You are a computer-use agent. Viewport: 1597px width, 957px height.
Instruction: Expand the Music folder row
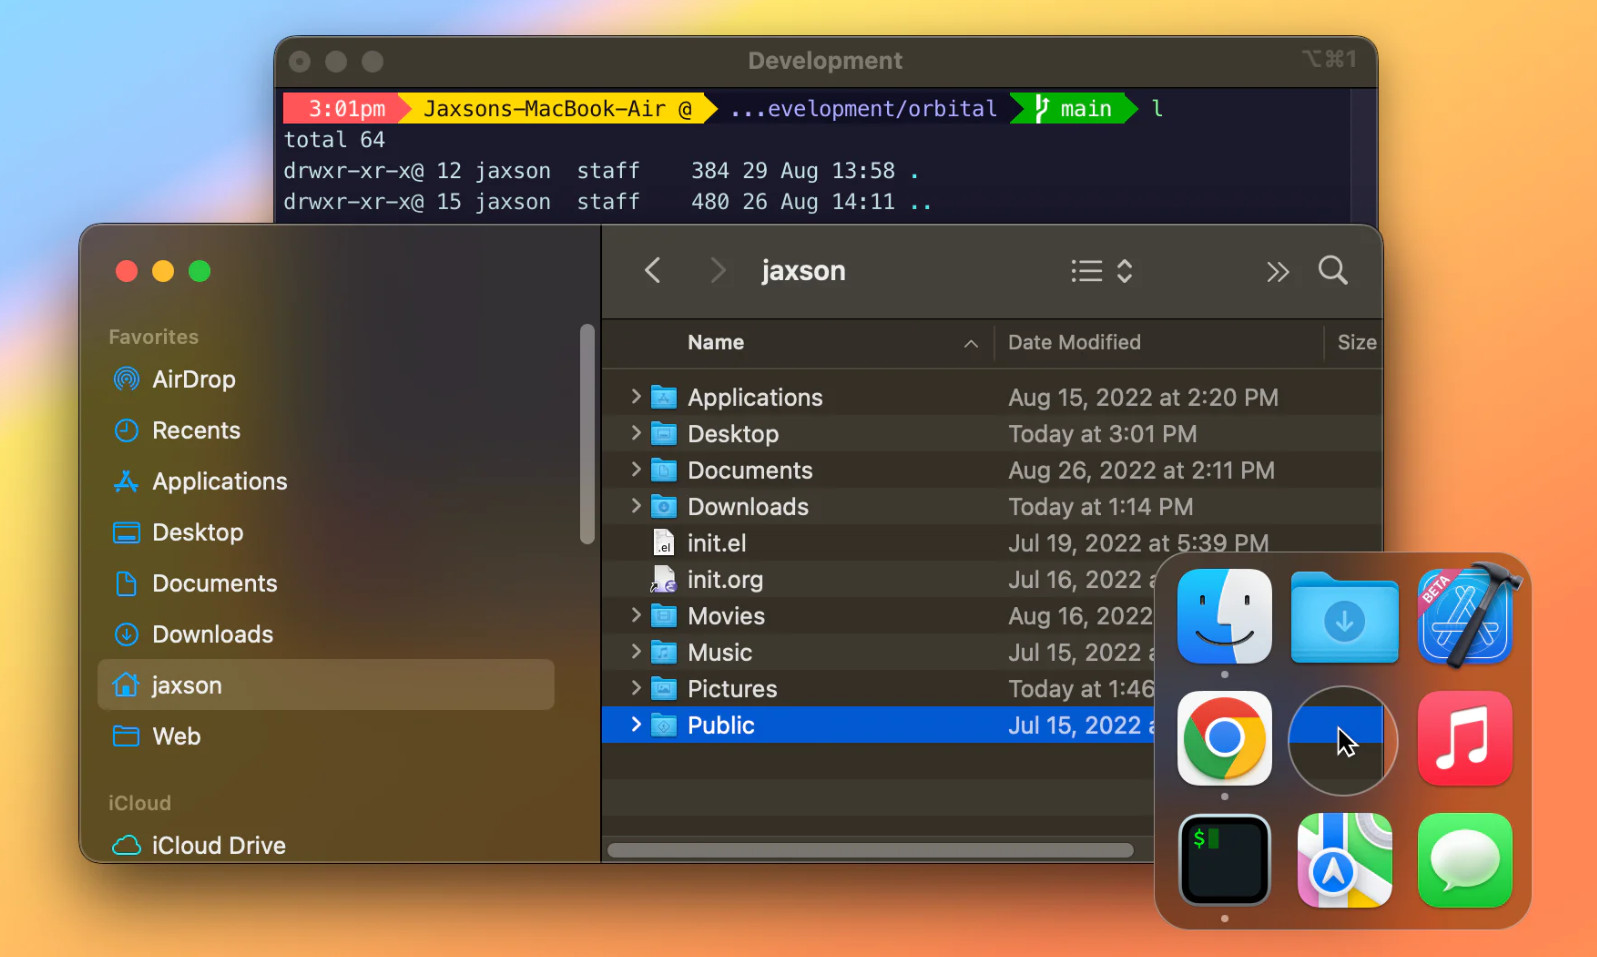click(x=635, y=652)
